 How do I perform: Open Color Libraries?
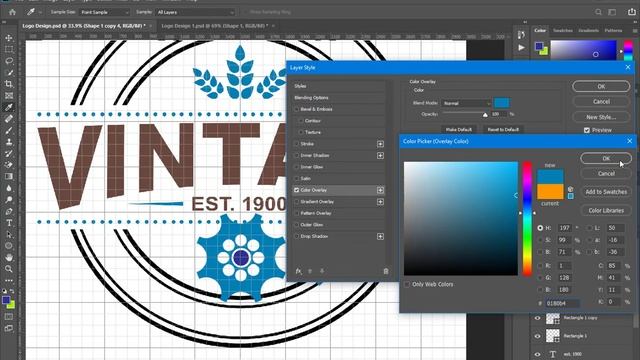[x=606, y=211]
